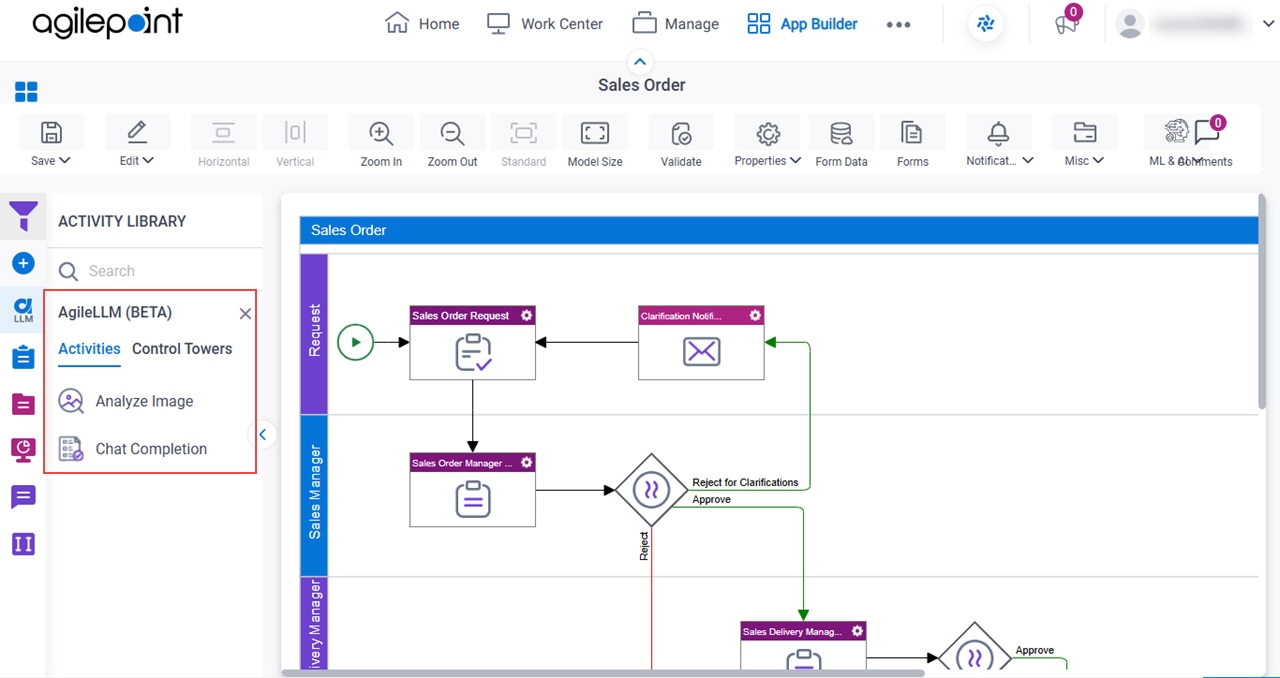This screenshot has height=678, width=1280.
Task: Open the Manage menu
Action: pos(676,24)
